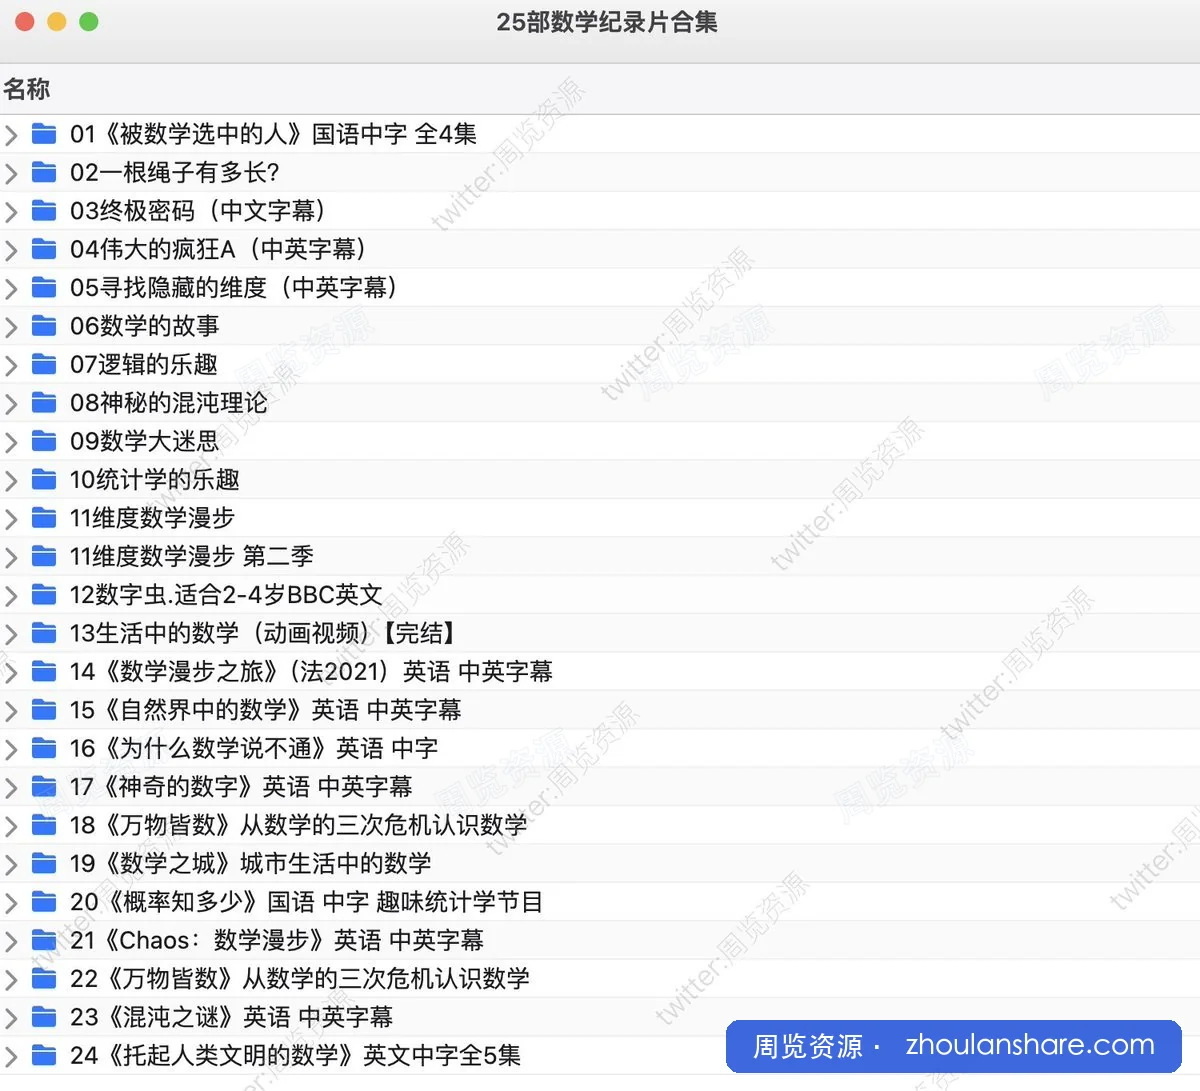Select row name 11维度数学漫步 第二季
This screenshot has height=1091, width=1200.
click(192, 555)
